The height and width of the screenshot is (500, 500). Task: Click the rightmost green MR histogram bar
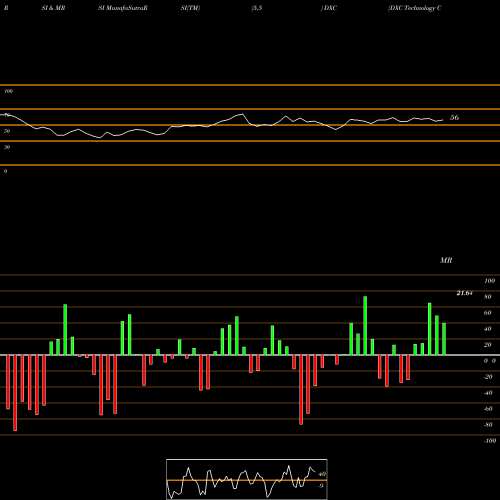pyautogui.click(x=444, y=339)
